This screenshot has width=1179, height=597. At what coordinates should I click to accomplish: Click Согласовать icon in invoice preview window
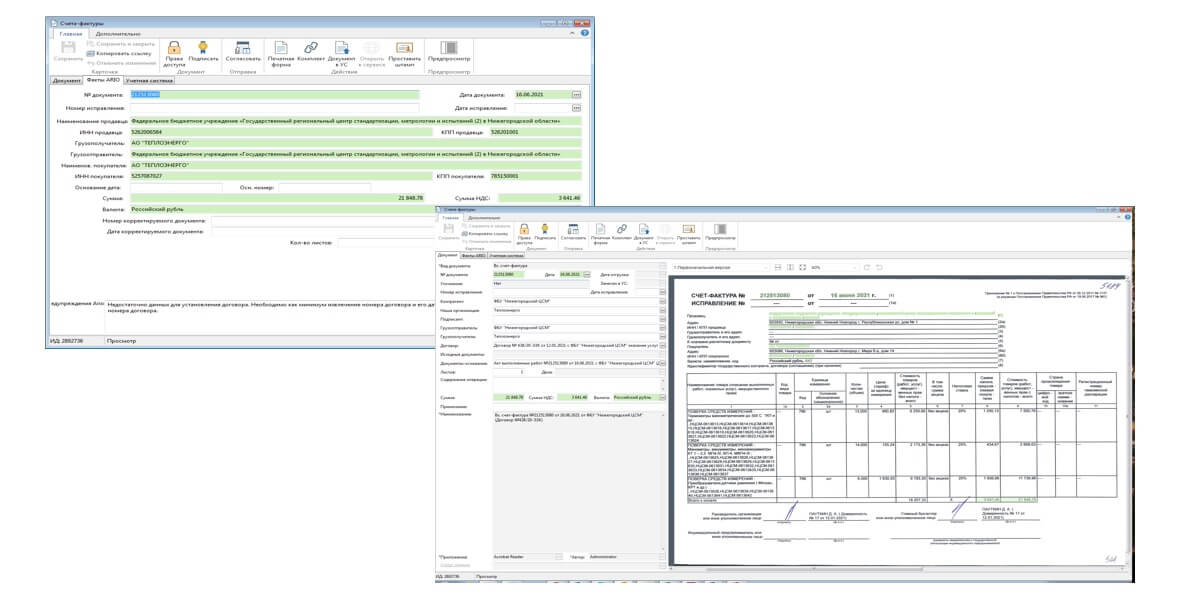point(573,229)
